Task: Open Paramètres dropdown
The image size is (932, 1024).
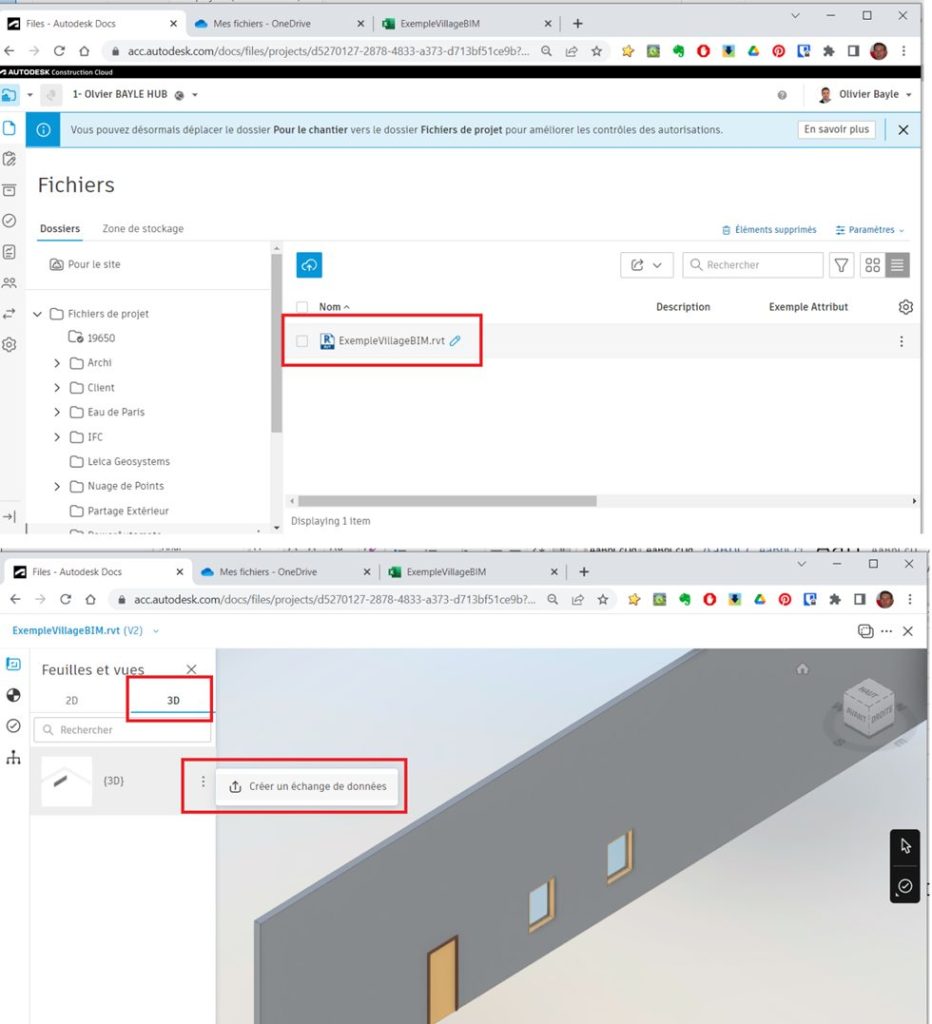Action: (x=870, y=230)
